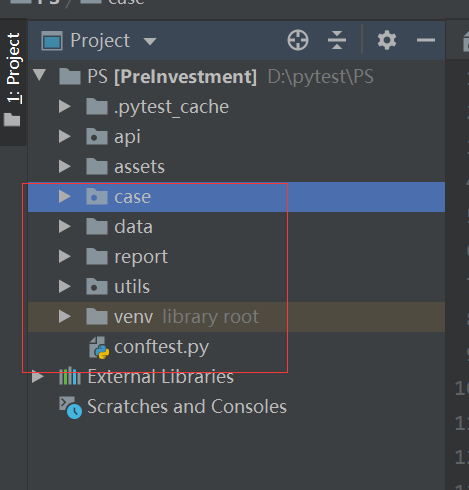Expand the venv folder arrow
The image size is (469, 490).
[65, 317]
